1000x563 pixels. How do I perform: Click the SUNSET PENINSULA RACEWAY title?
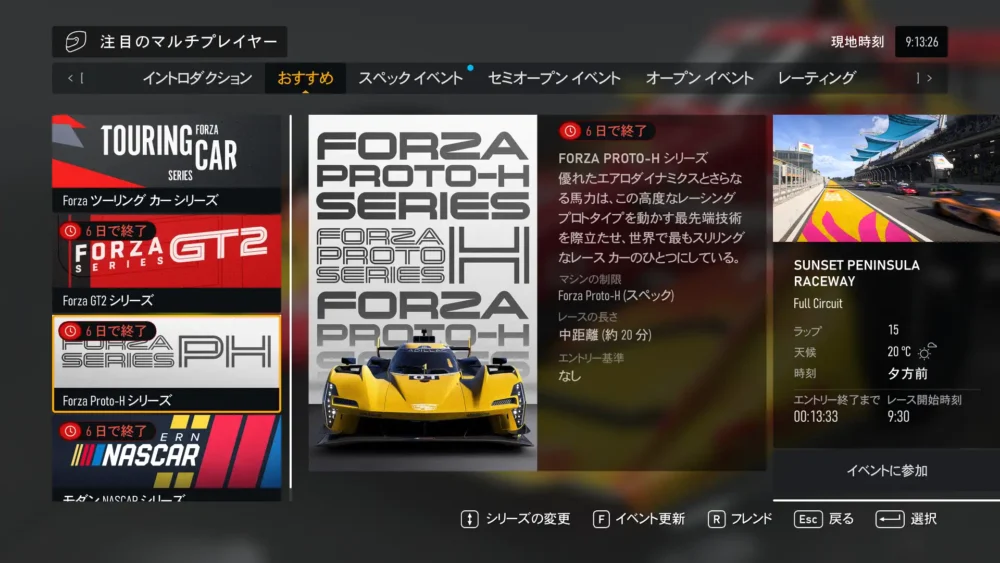(857, 273)
